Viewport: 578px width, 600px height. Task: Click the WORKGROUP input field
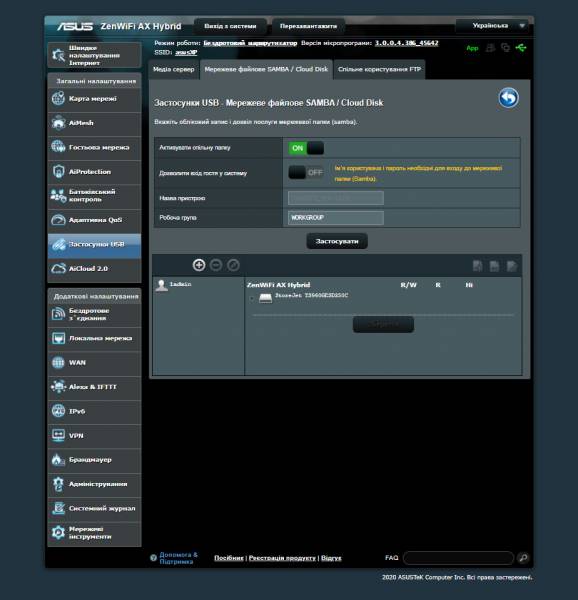pos(335,218)
